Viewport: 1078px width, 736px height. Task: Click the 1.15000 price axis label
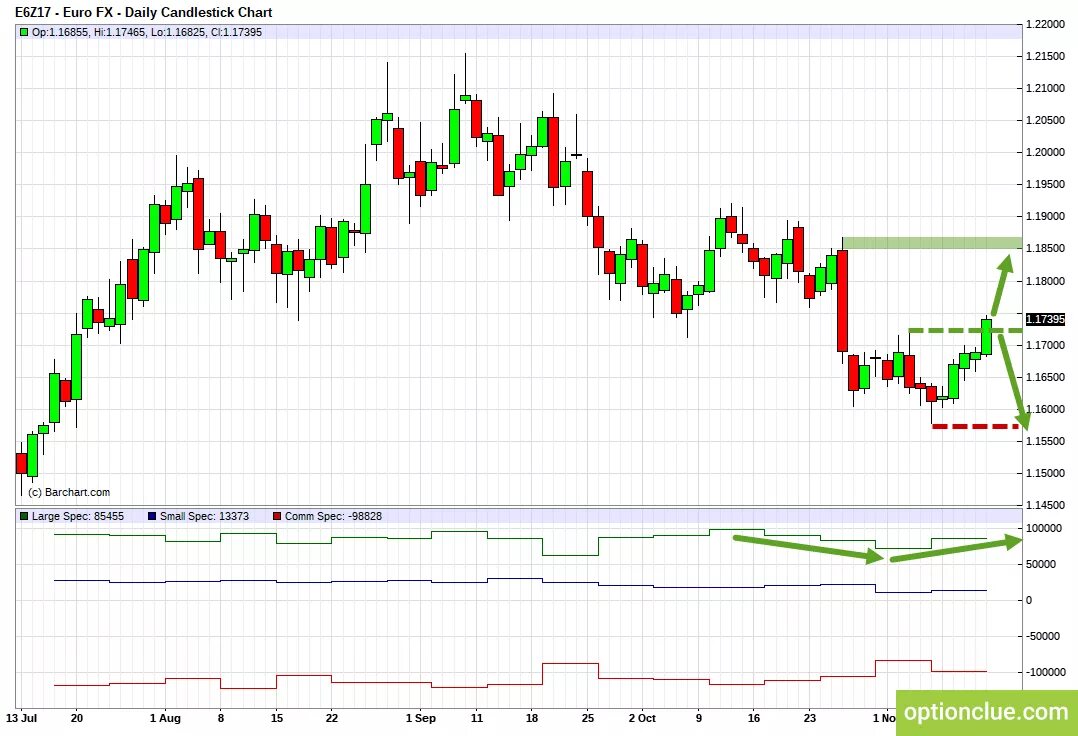[1045, 473]
